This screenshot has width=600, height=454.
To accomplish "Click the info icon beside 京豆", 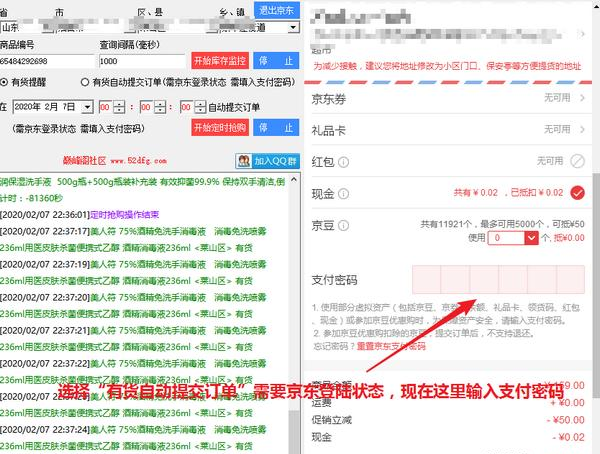I will [x=344, y=225].
